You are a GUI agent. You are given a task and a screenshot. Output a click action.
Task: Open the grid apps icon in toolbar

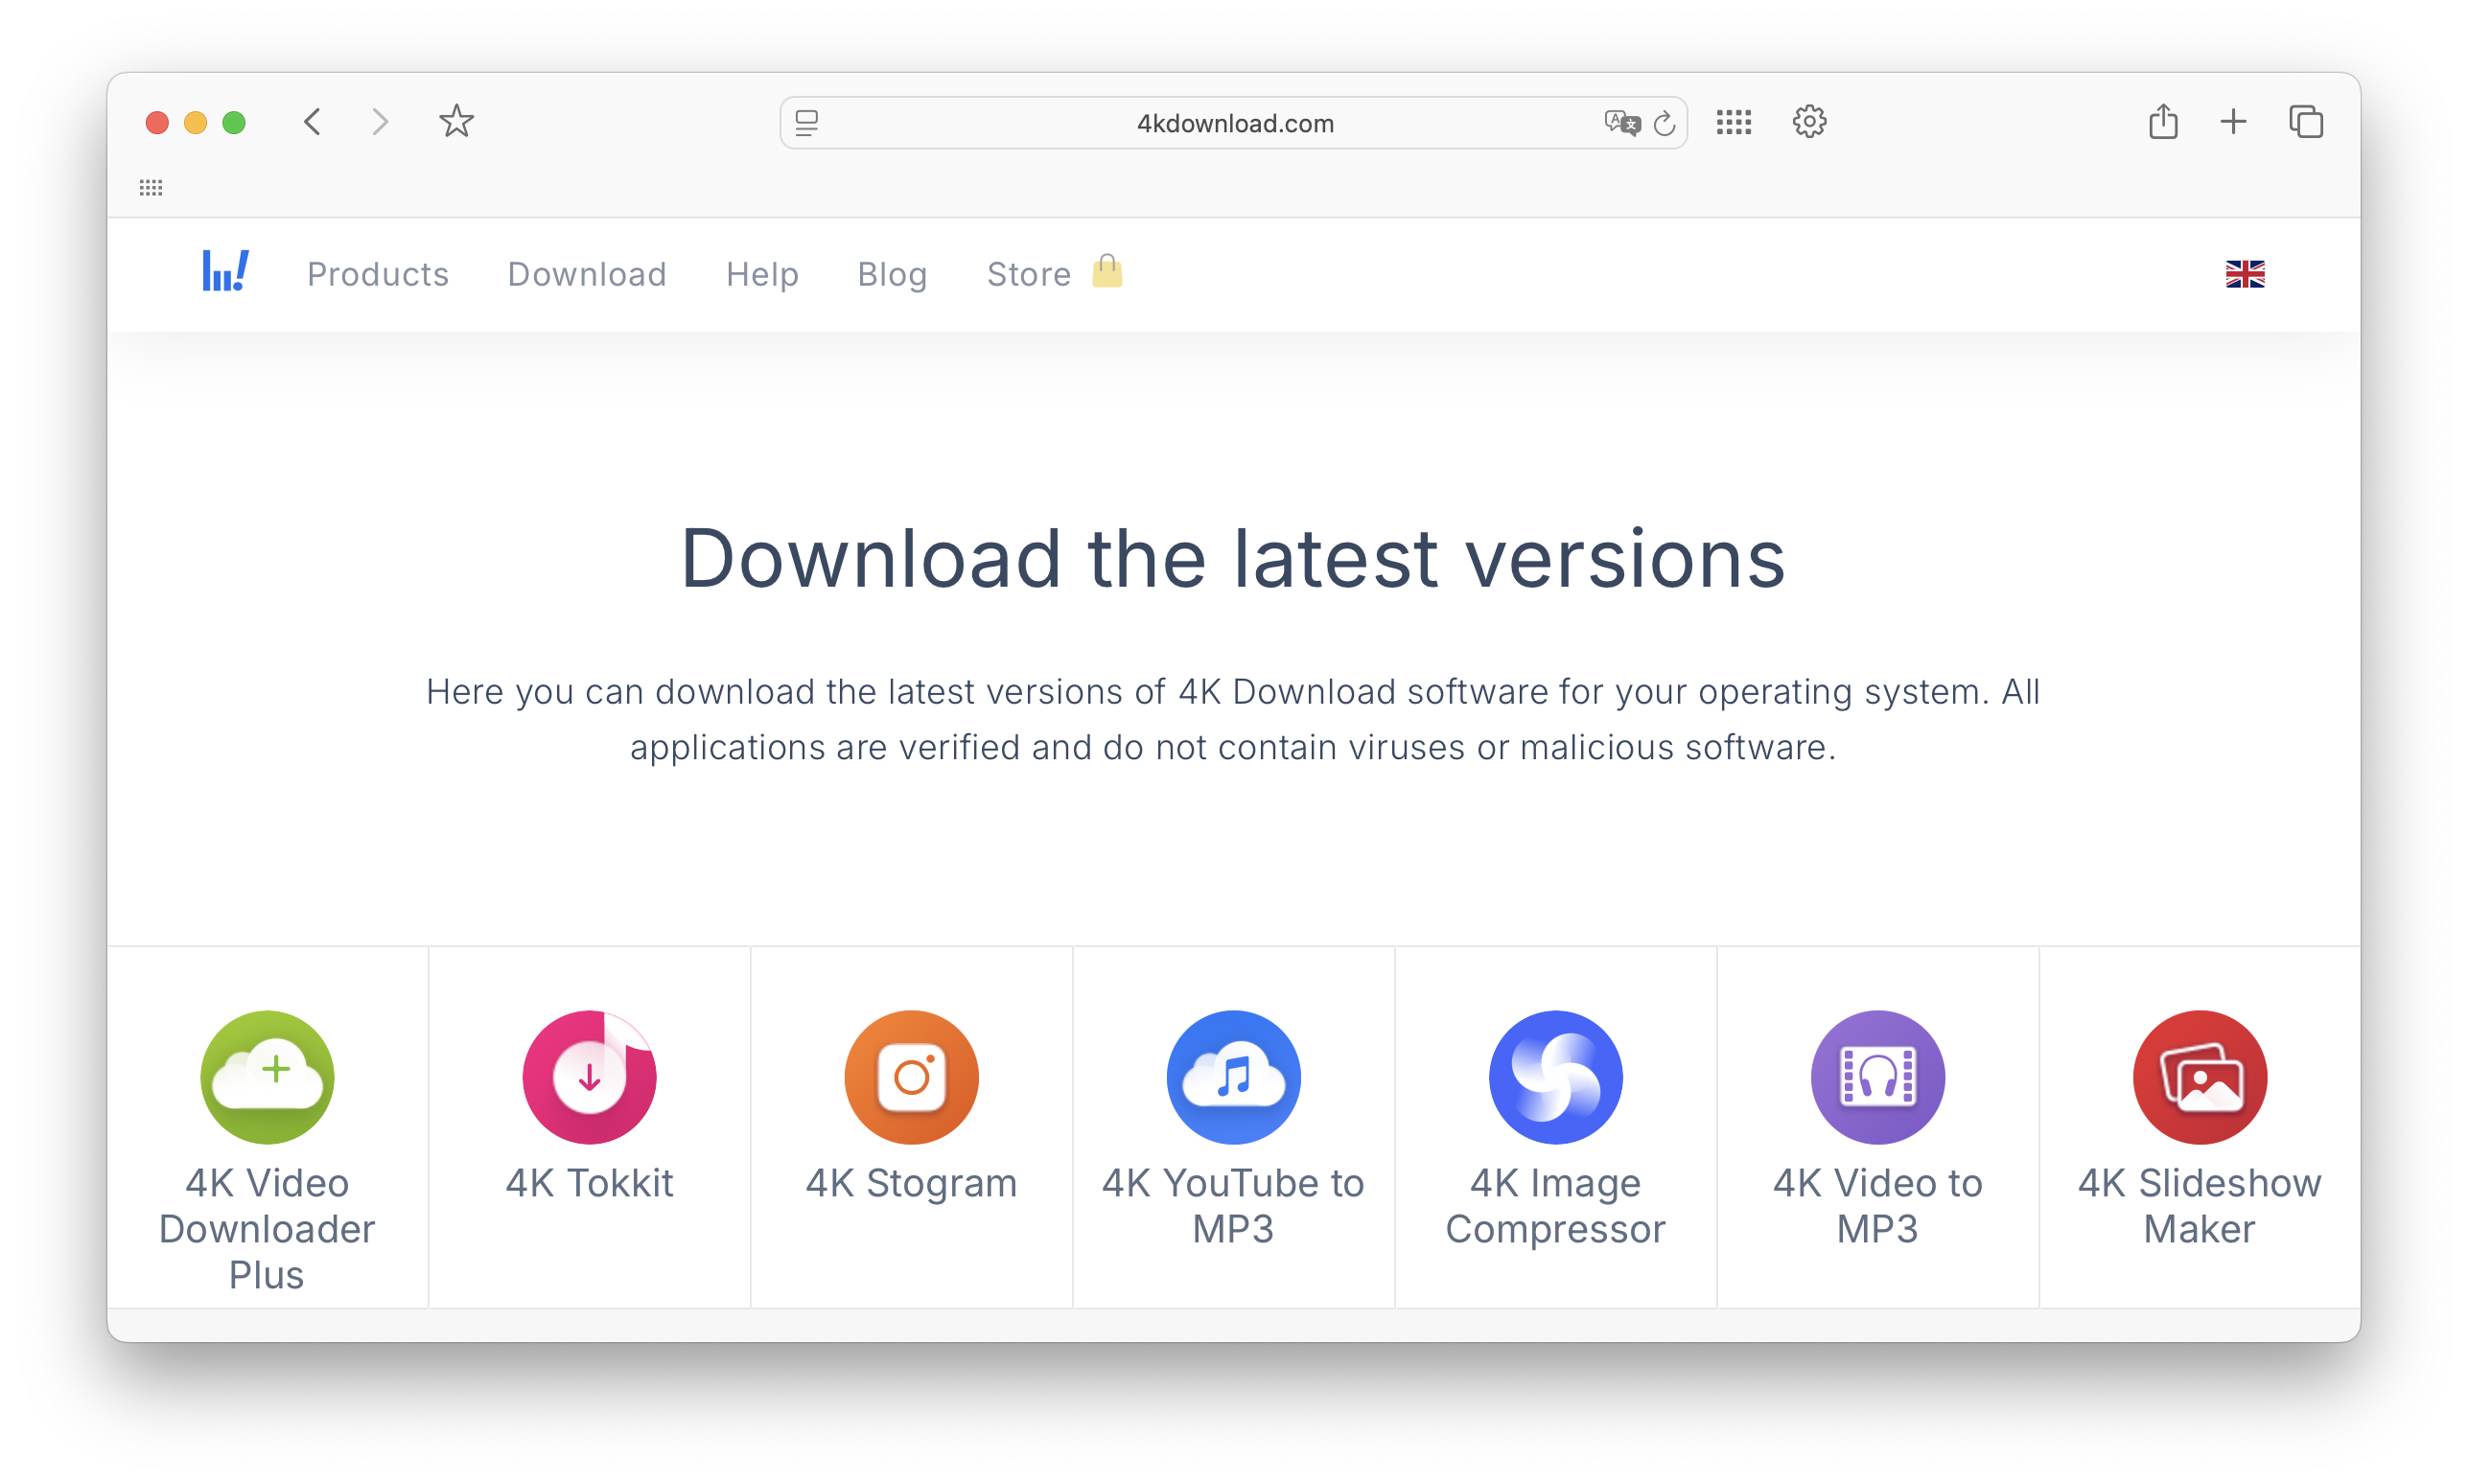point(1733,122)
